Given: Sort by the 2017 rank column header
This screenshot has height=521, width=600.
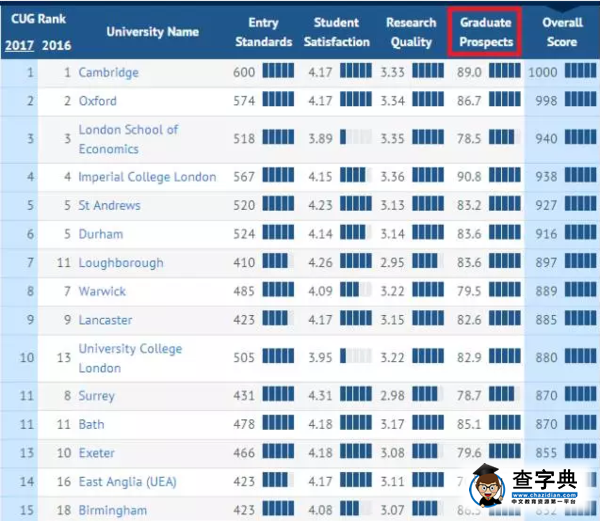Looking at the screenshot, I should [20, 45].
